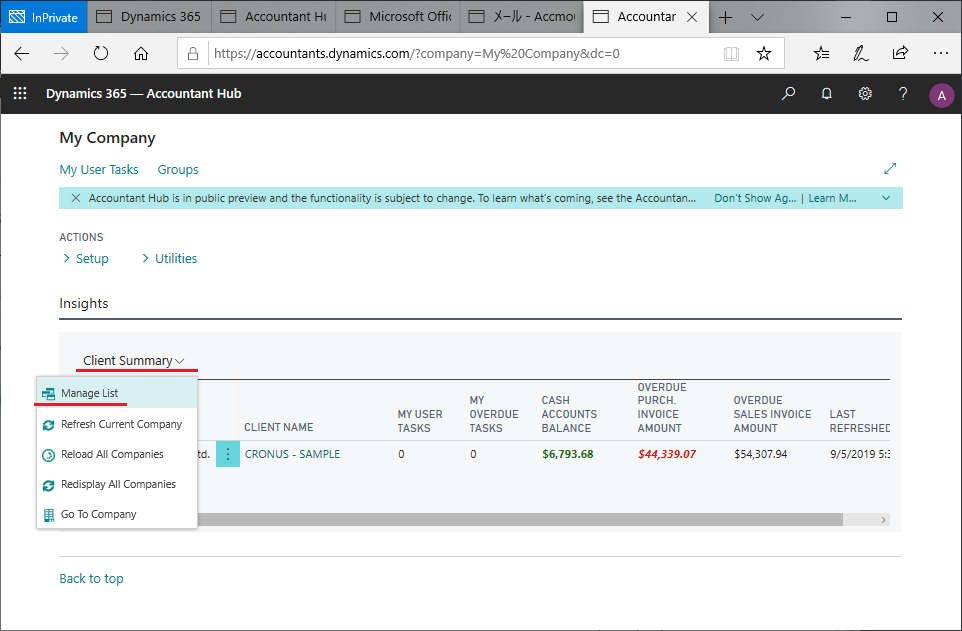962x631 pixels.
Task: Click the My Company page heading
Action: click(107, 137)
